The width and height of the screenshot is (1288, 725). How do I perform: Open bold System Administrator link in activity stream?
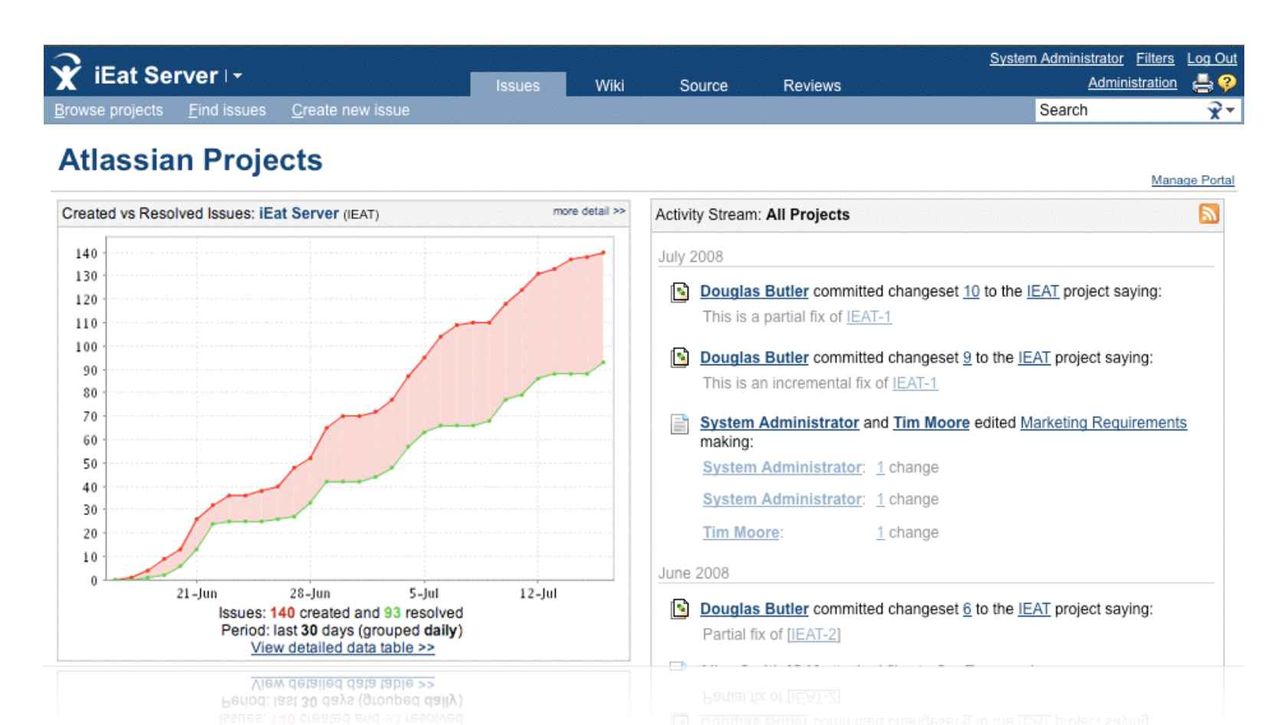(779, 423)
